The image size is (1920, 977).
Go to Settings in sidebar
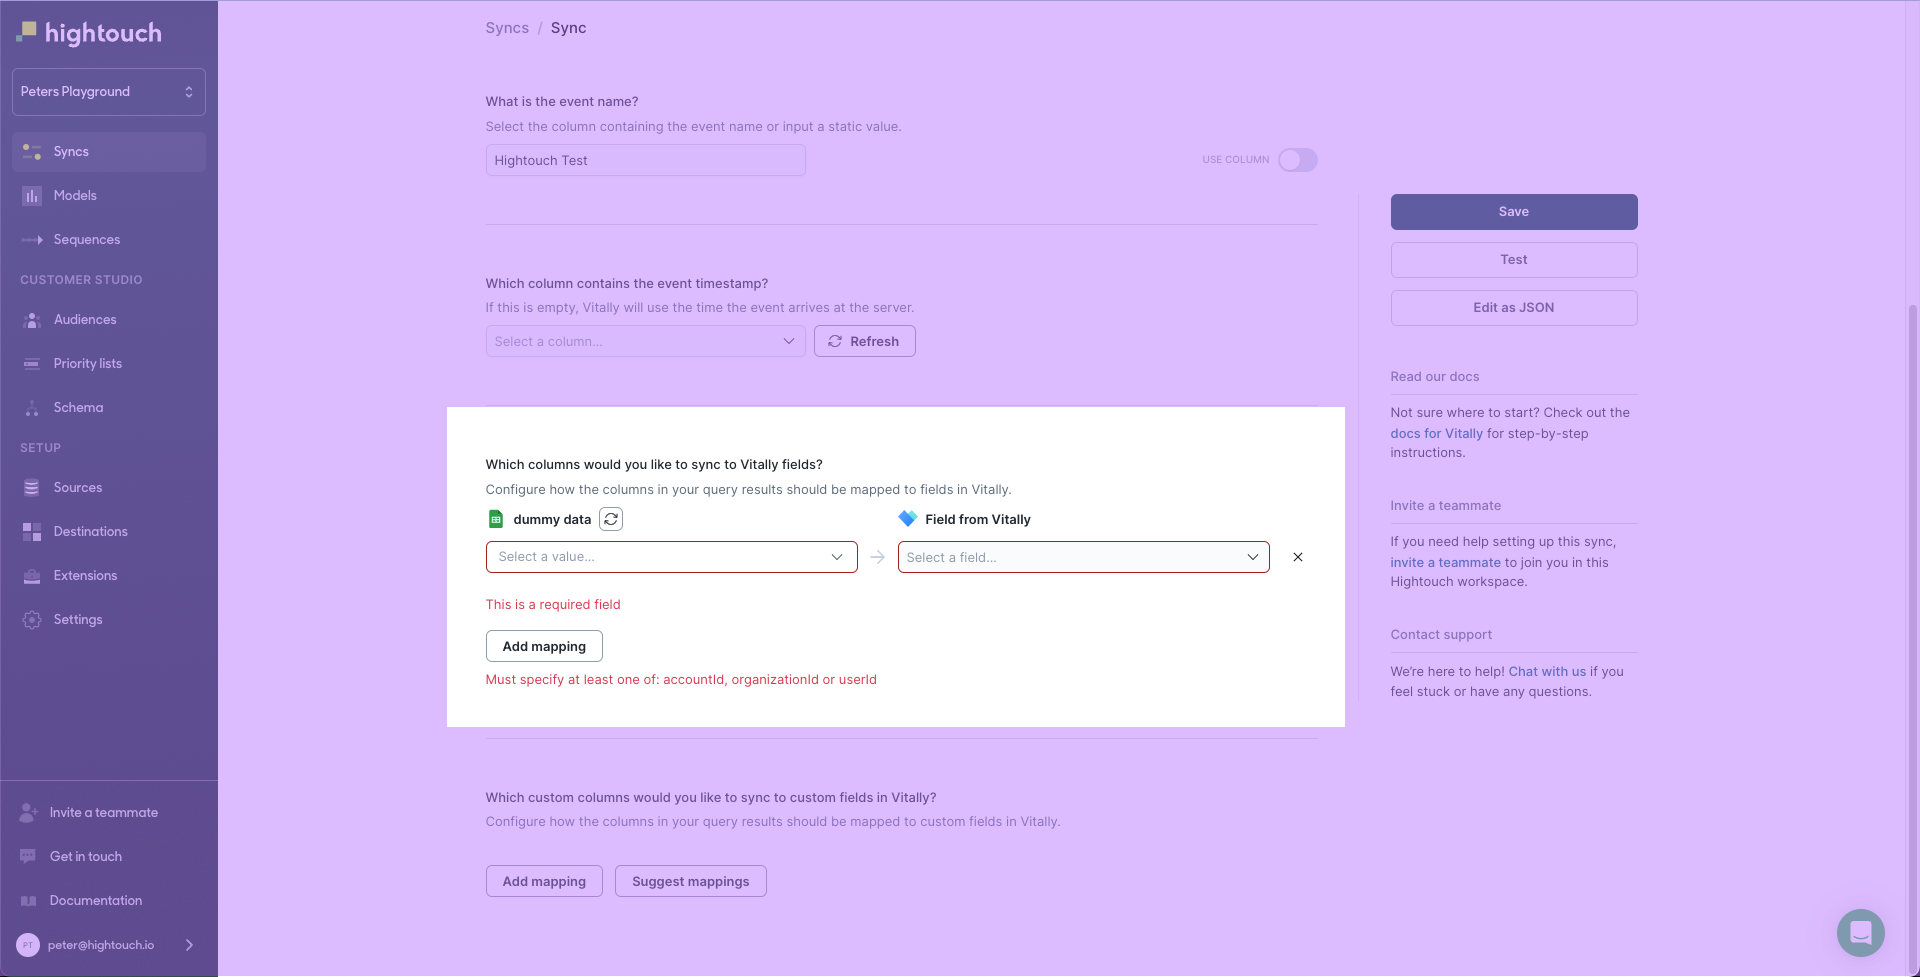tap(109, 620)
